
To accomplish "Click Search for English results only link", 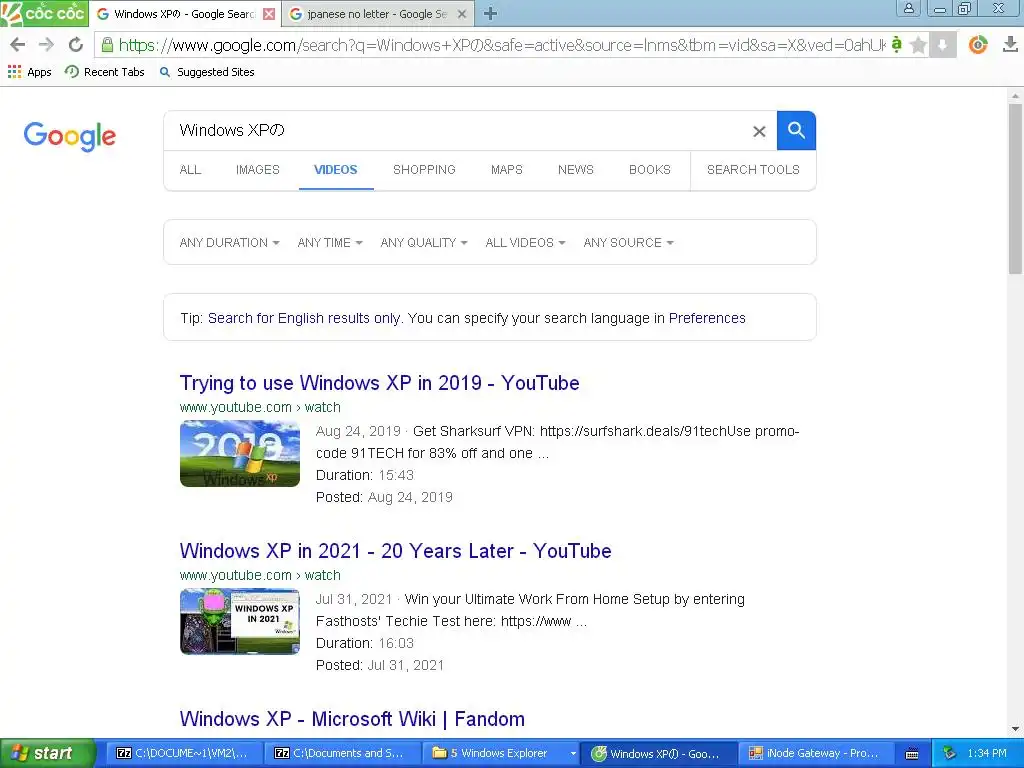I will (x=304, y=318).
